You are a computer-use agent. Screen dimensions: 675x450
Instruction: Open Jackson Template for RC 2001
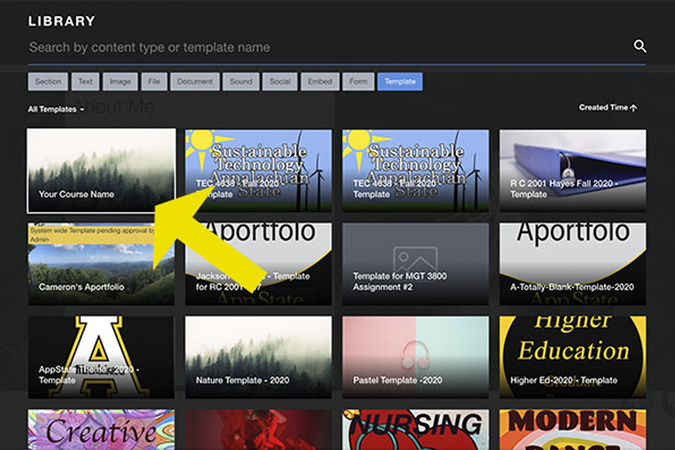(258, 264)
